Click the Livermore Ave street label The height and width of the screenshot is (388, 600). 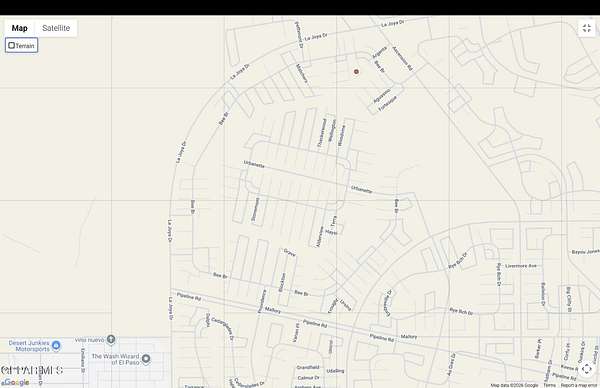(x=521, y=266)
